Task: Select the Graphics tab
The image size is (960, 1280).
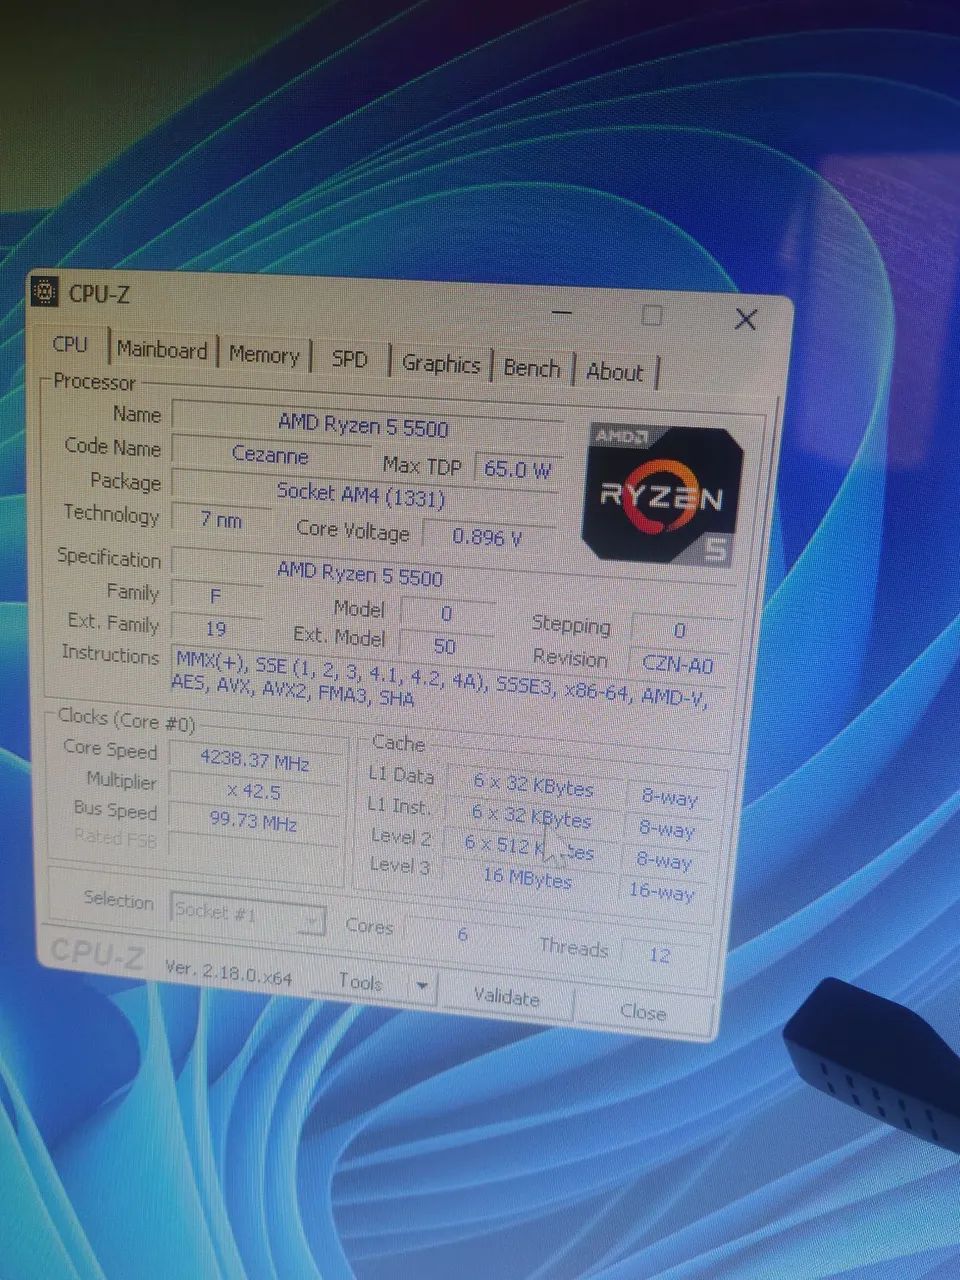Action: click(x=440, y=364)
